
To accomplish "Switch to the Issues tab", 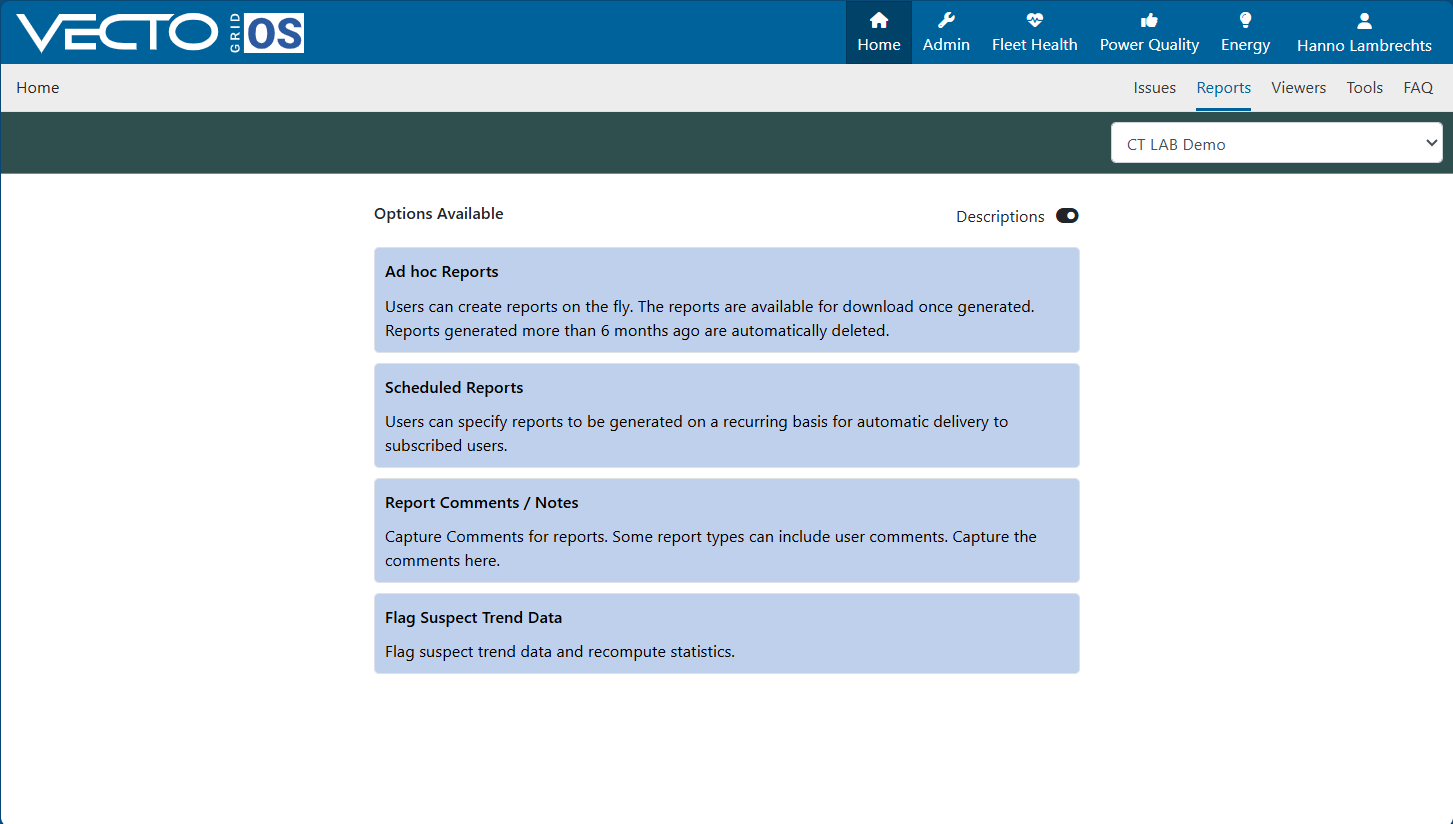I will point(1154,88).
